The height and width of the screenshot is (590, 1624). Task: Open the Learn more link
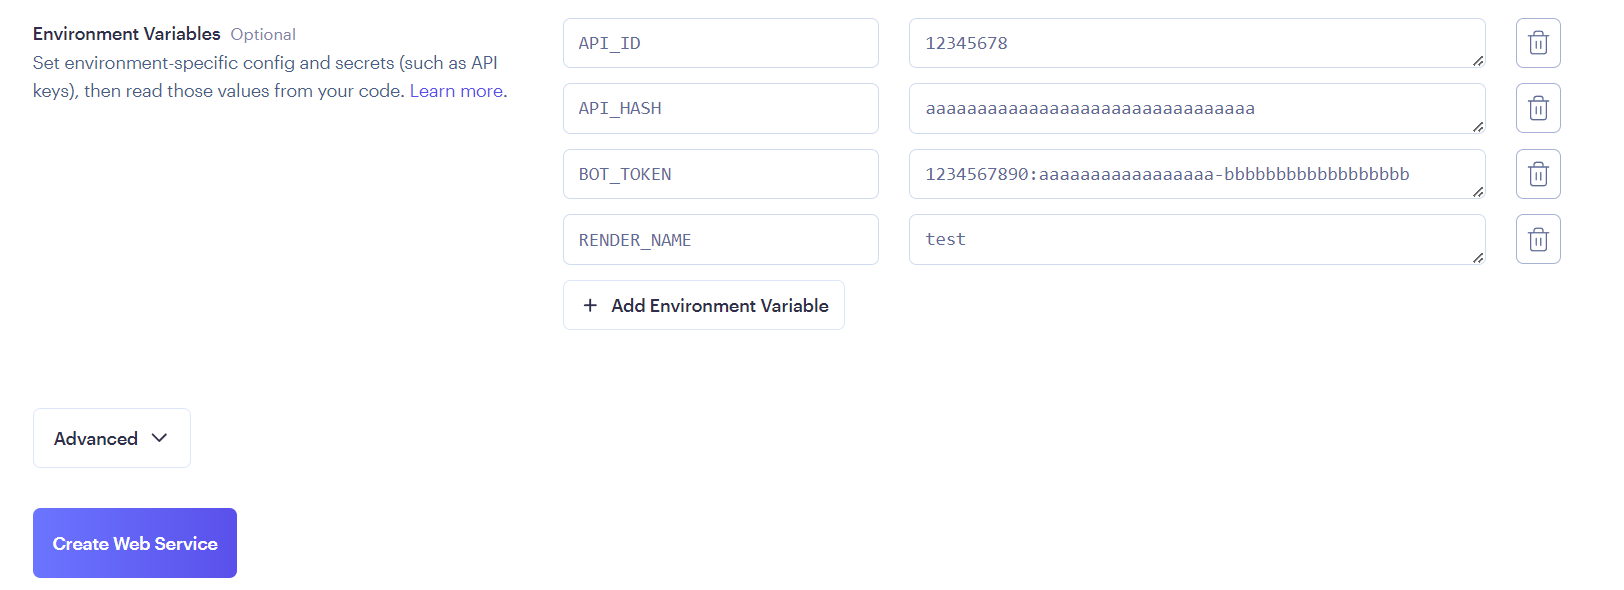(456, 91)
